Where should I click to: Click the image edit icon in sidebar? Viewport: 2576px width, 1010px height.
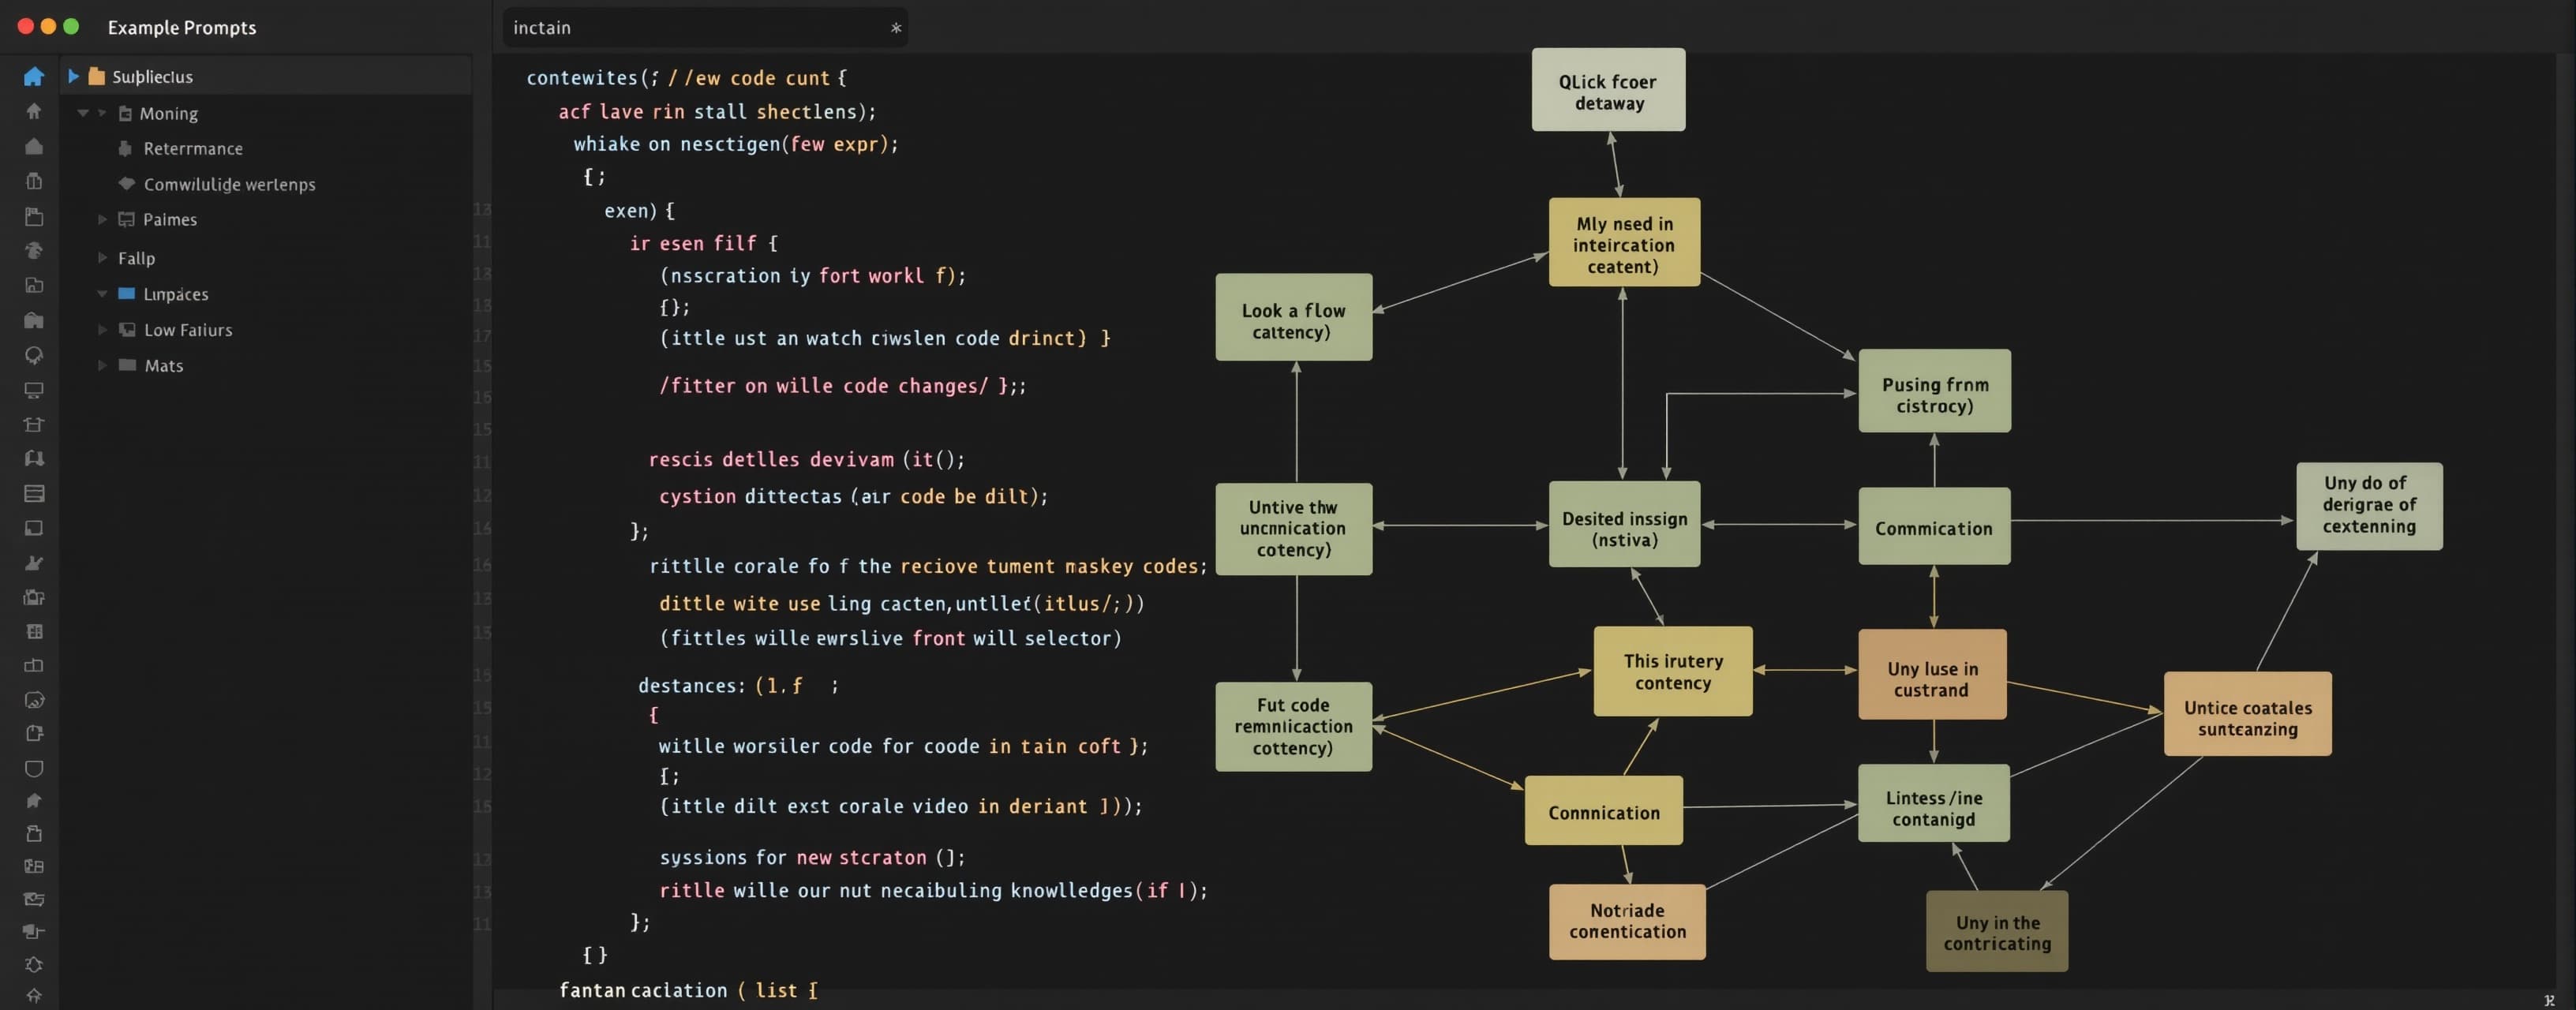click(34, 700)
